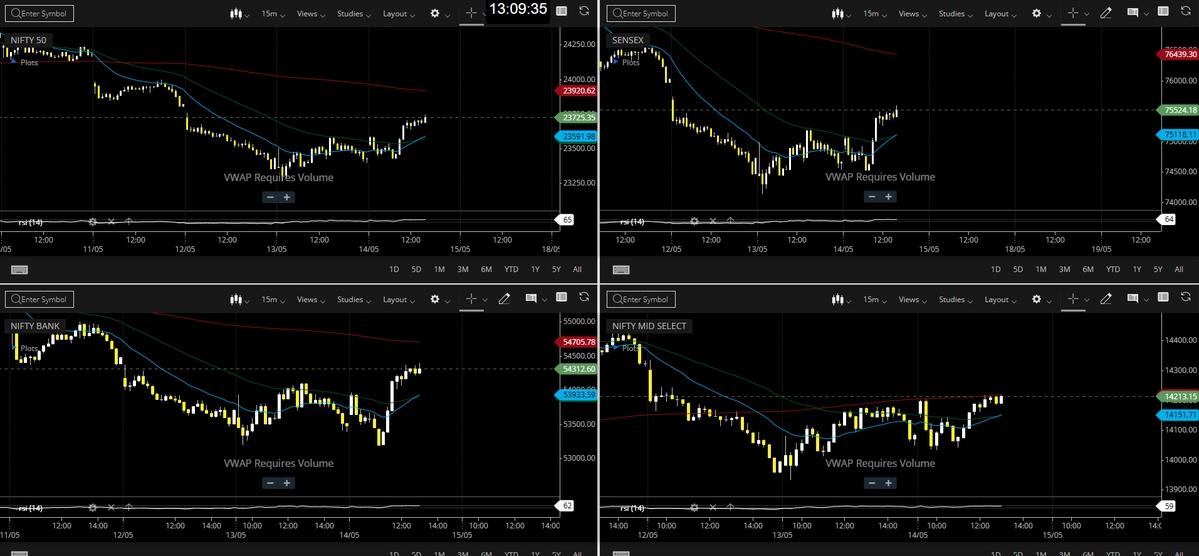Open 15m interval dropdown in SENSEX chart

pos(873,14)
